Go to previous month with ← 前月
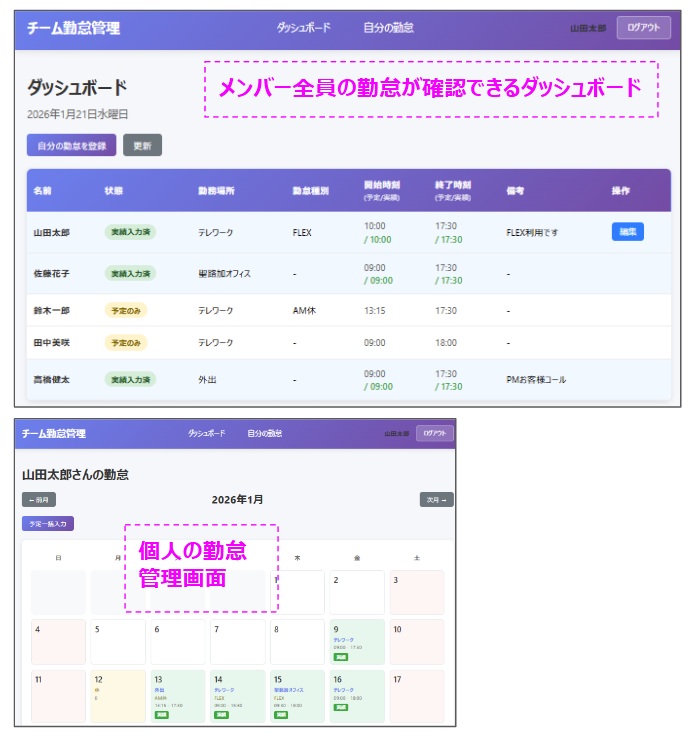Screen dimensions: 696x735 [39, 500]
